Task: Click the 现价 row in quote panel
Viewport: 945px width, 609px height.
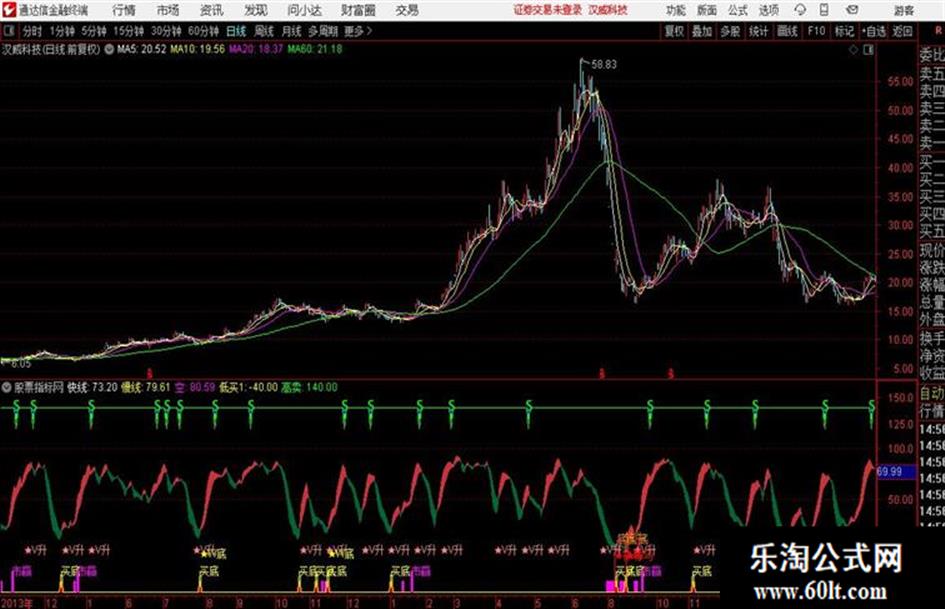Action: (932, 250)
